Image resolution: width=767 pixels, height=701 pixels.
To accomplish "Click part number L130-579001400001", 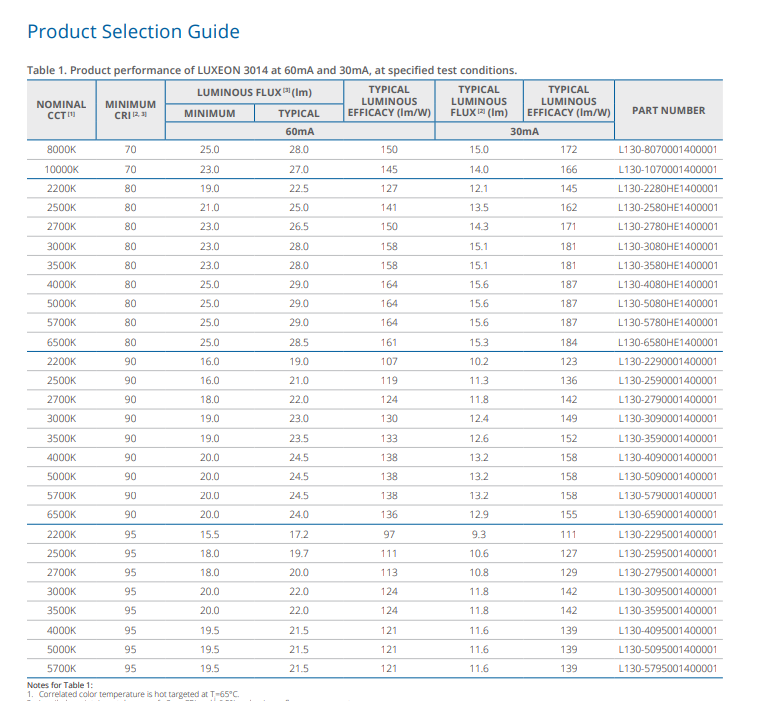I will (668, 496).
